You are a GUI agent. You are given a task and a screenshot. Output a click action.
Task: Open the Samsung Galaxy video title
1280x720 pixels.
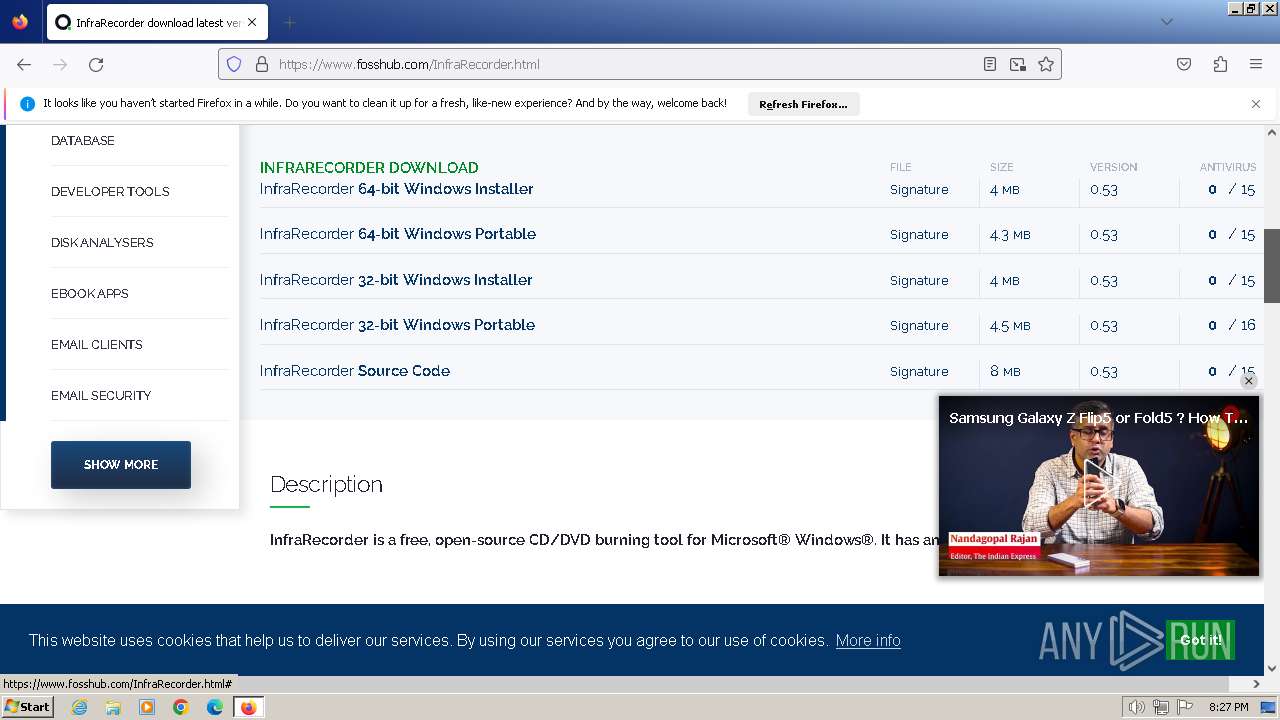click(x=1098, y=418)
